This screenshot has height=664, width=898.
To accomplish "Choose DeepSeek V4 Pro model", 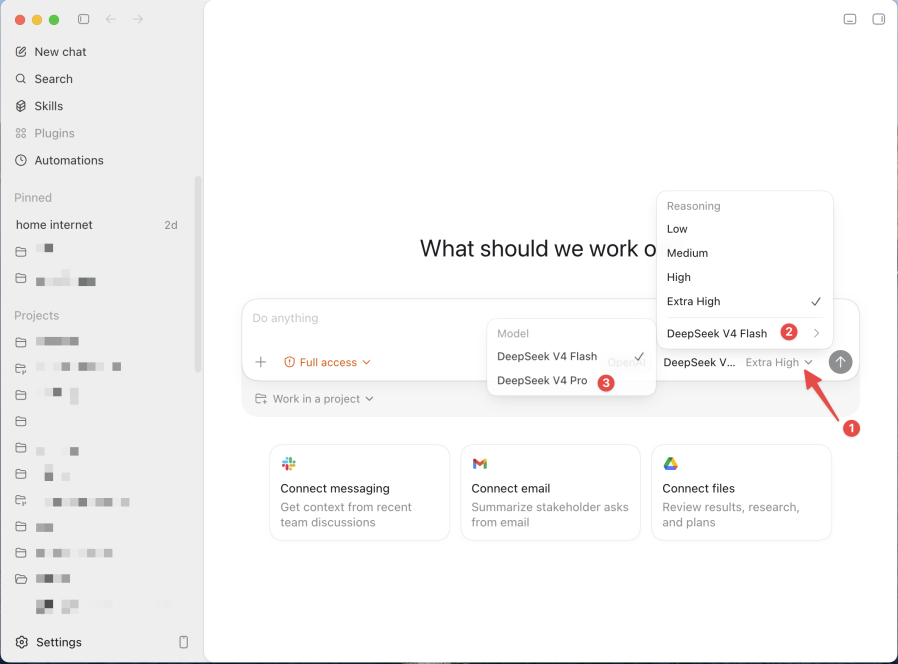I will pos(571,380).
